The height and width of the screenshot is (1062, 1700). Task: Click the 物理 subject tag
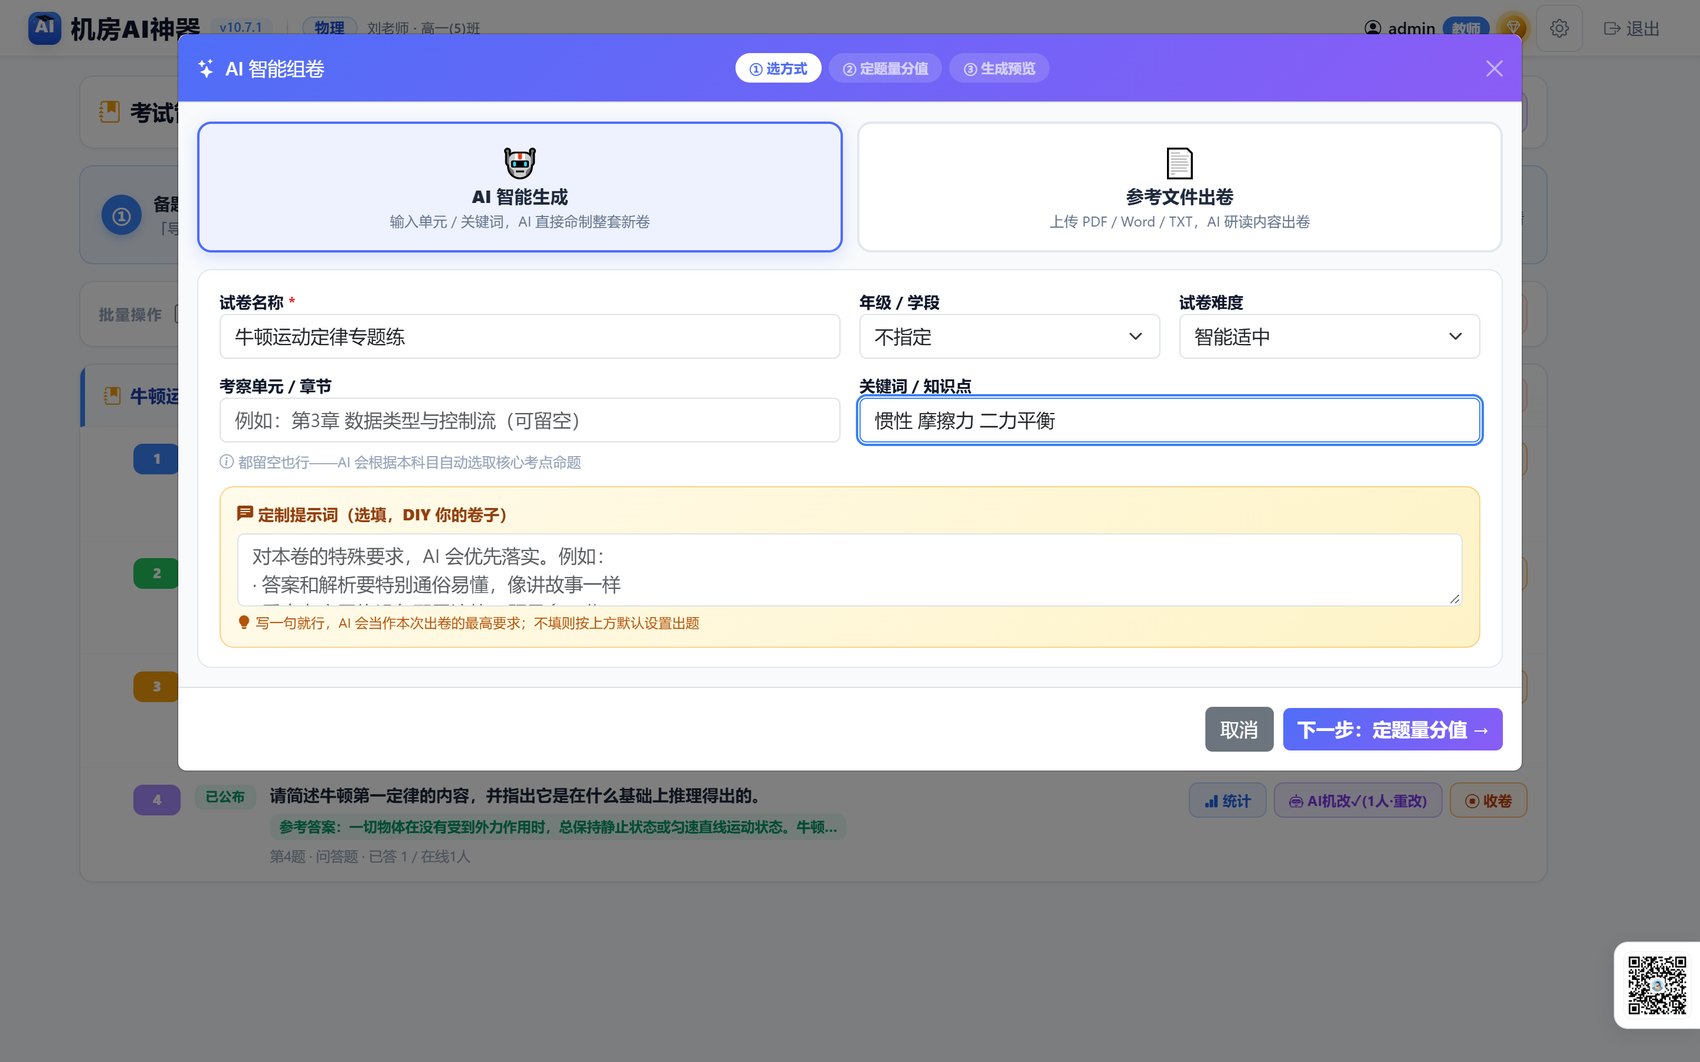(329, 28)
